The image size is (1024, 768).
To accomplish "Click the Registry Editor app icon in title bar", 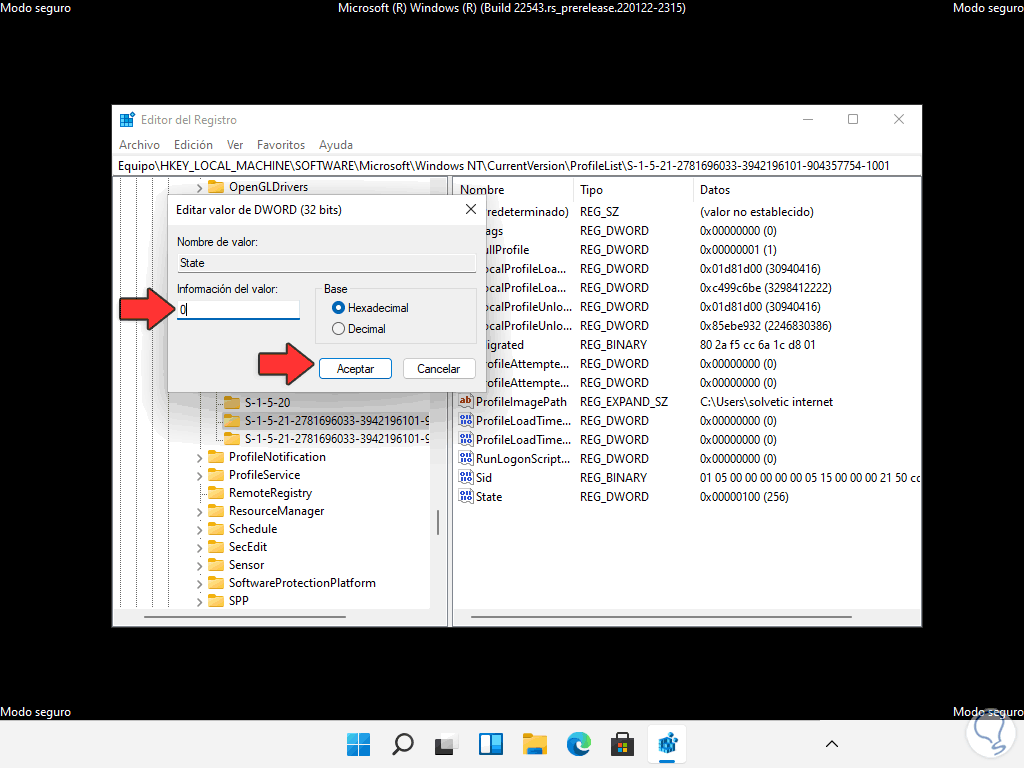I will point(127,120).
